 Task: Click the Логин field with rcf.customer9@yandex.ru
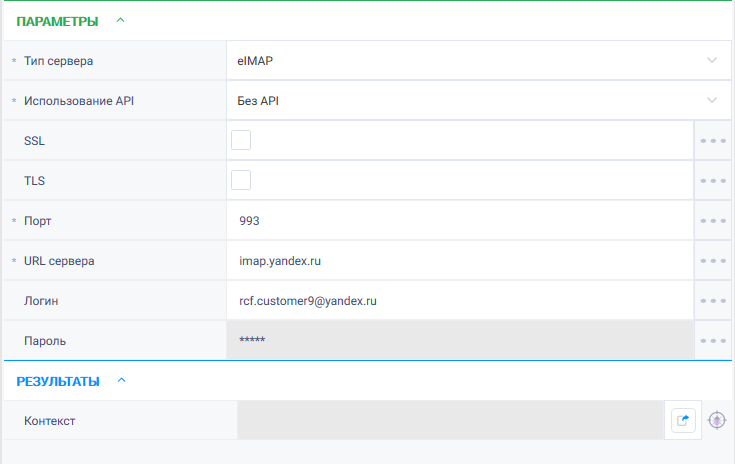pos(460,300)
